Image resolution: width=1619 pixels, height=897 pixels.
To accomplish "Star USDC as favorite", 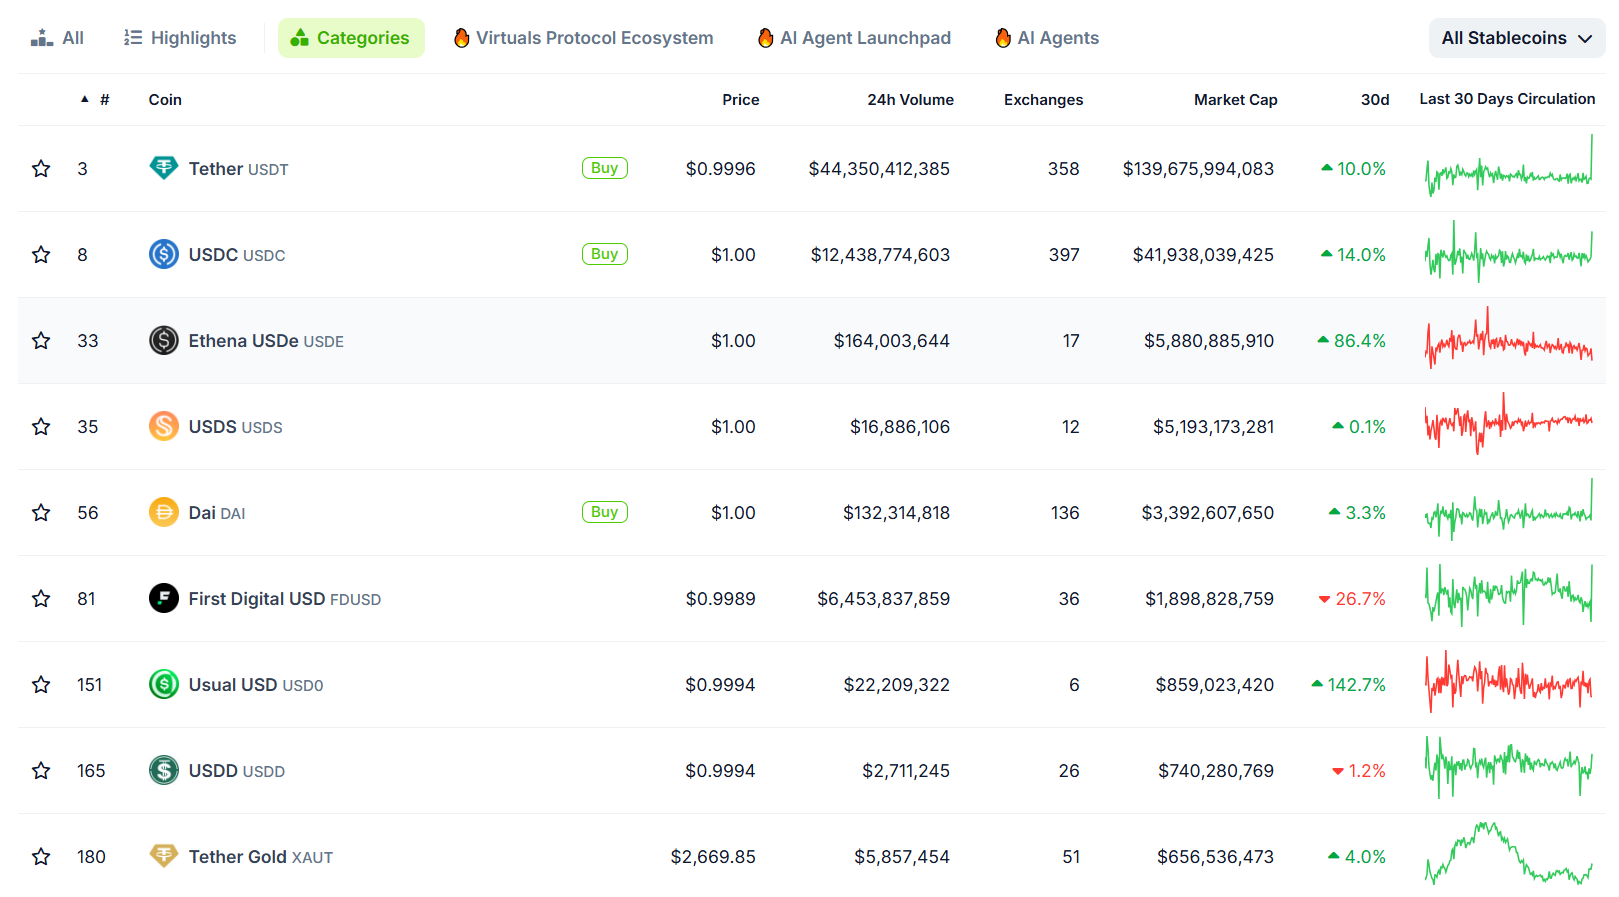I will 41,255.
